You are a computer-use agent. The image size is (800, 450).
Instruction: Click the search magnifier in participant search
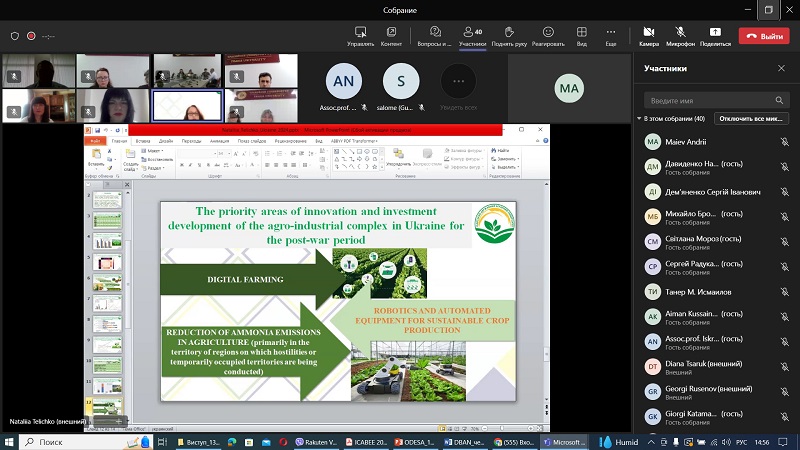780,101
